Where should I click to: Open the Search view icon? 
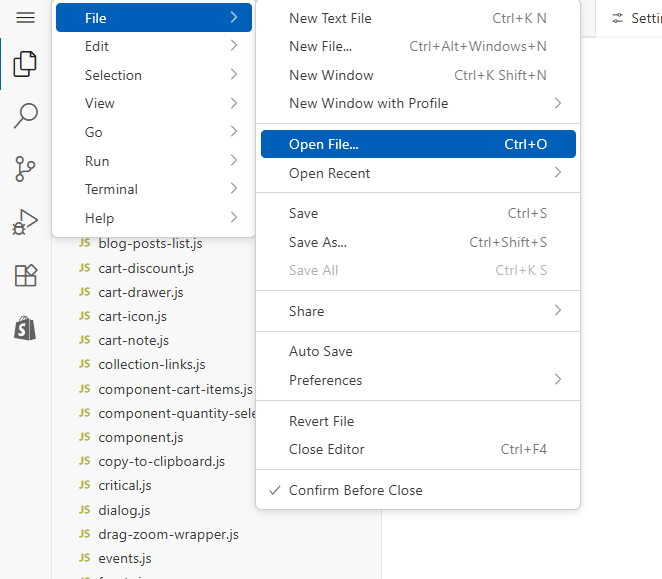26,116
